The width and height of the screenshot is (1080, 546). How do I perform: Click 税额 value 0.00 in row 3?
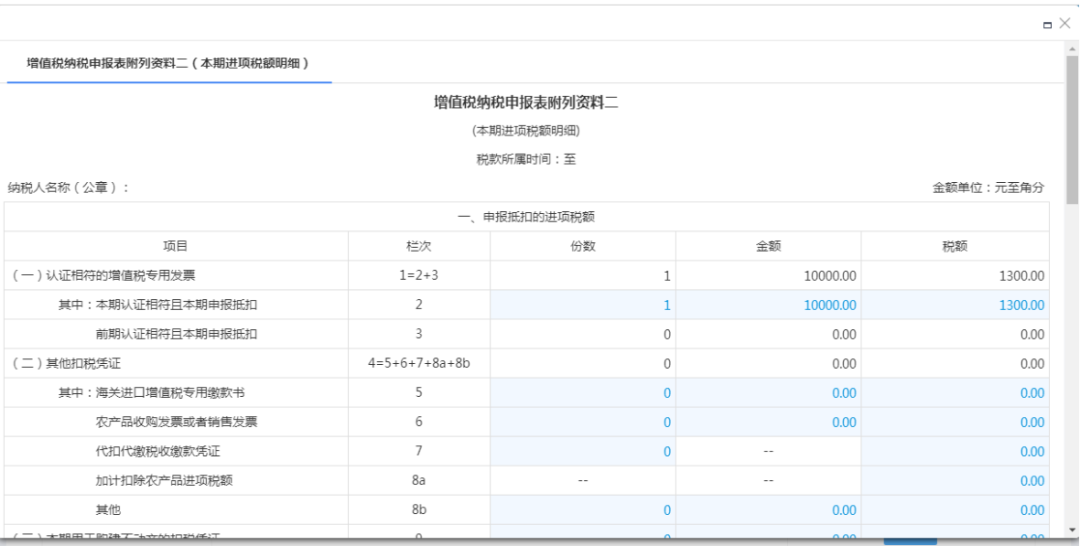tap(1032, 335)
